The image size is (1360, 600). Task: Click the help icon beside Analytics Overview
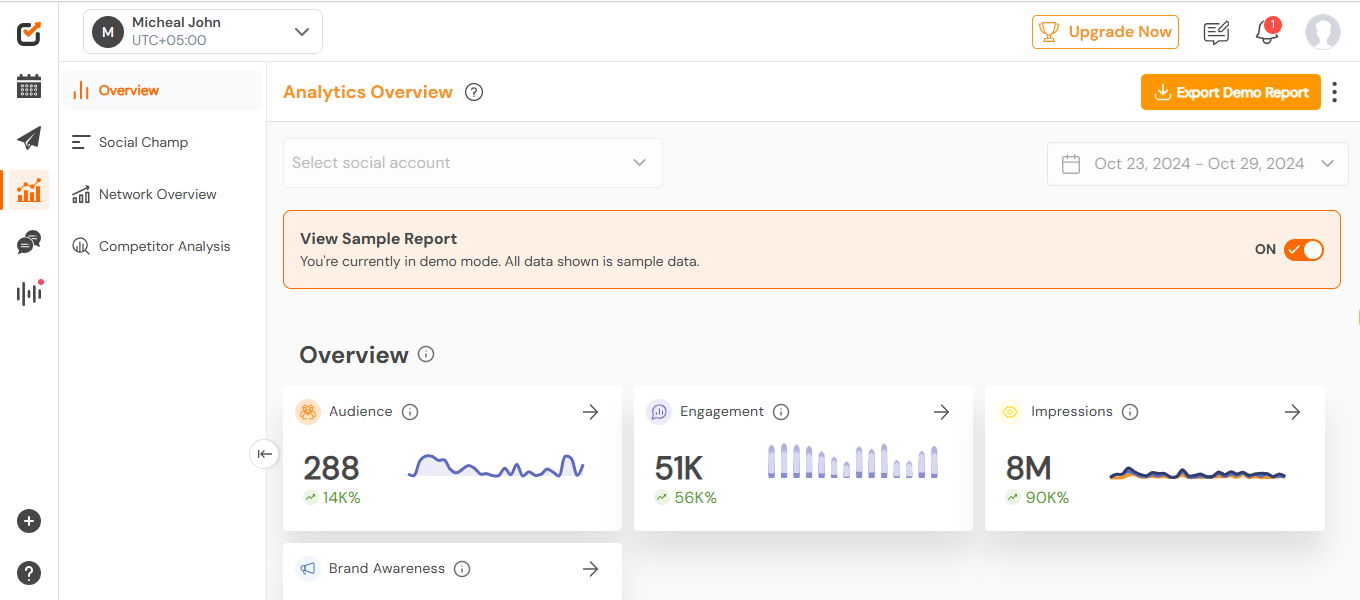coord(474,92)
